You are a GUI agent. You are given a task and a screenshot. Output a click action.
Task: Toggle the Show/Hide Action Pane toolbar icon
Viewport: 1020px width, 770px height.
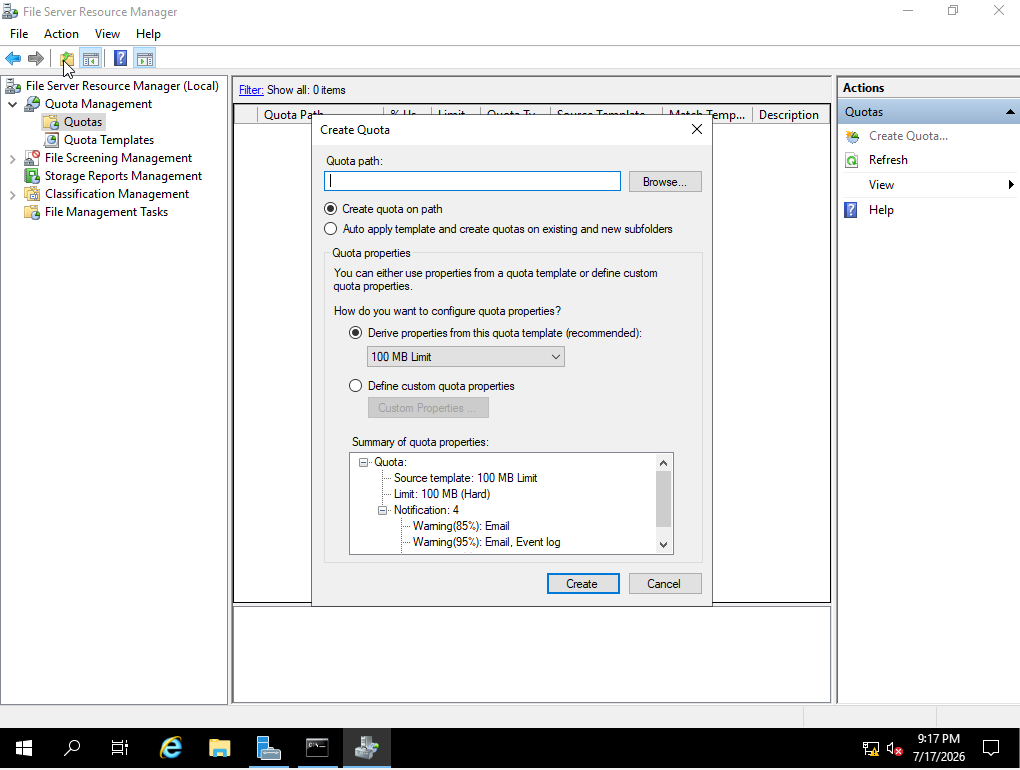click(144, 59)
